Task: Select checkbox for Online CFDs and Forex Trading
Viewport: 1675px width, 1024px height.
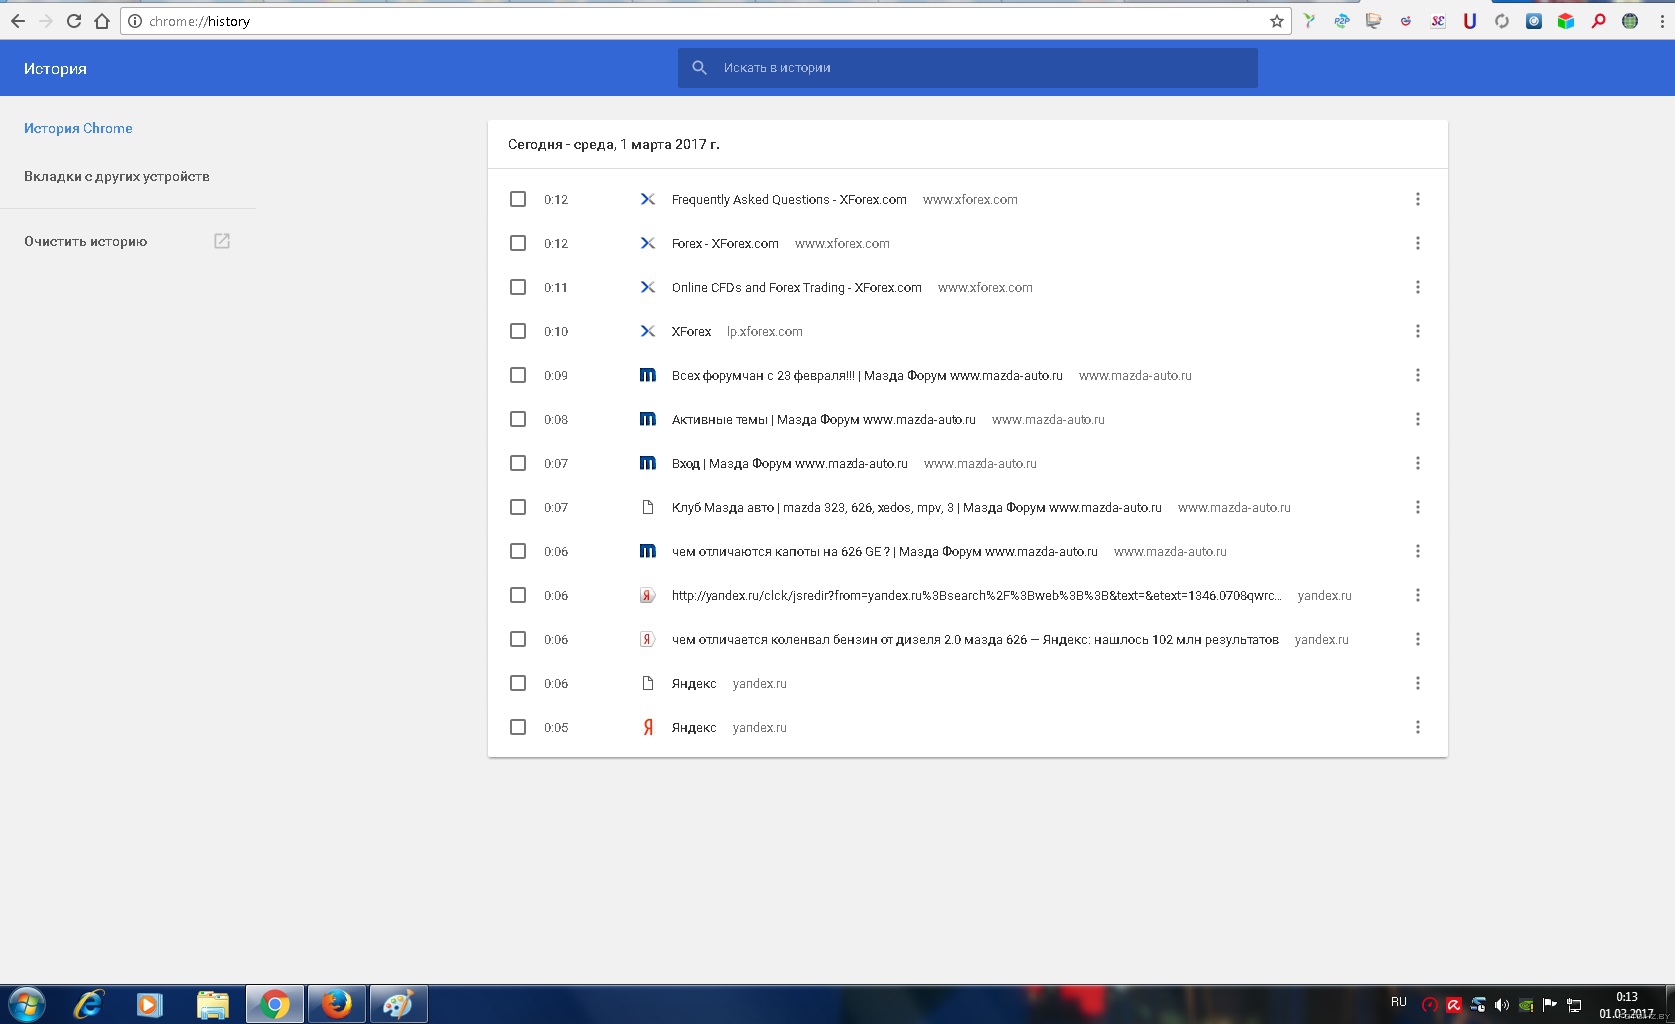Action: (518, 287)
